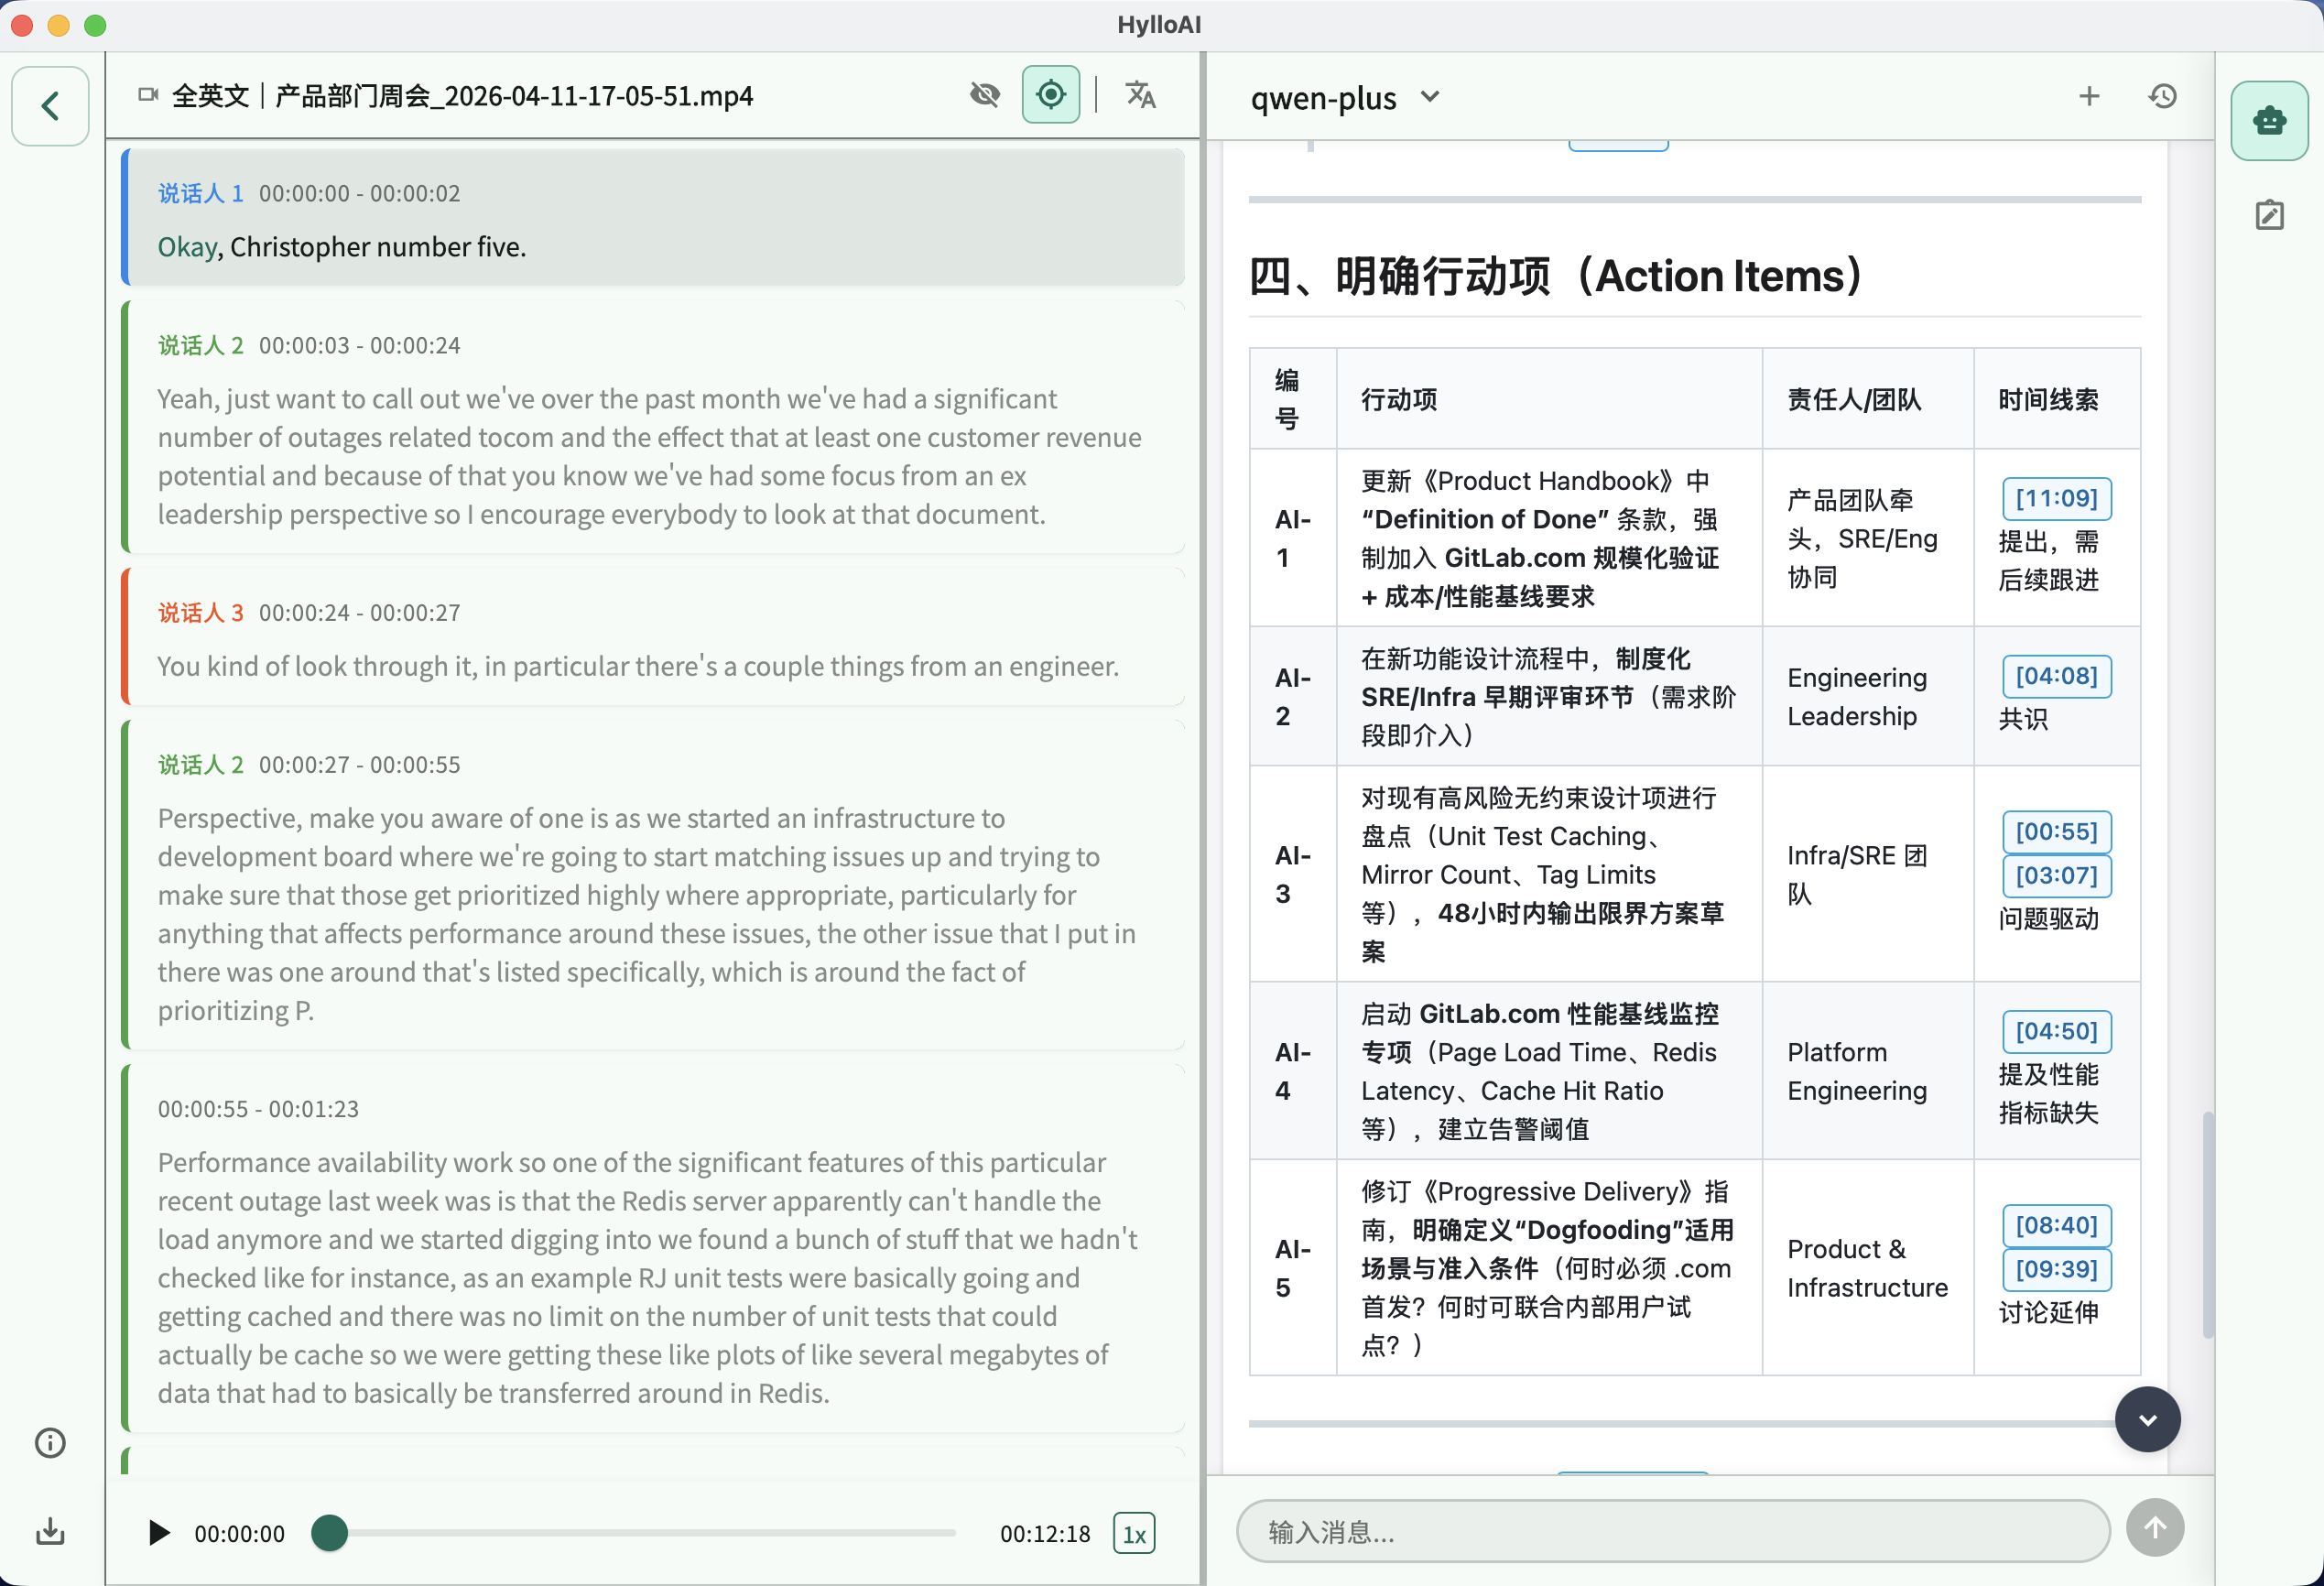The image size is (2324, 1586).
Task: Click speaker label 说话人 1
Action: tap(200, 193)
